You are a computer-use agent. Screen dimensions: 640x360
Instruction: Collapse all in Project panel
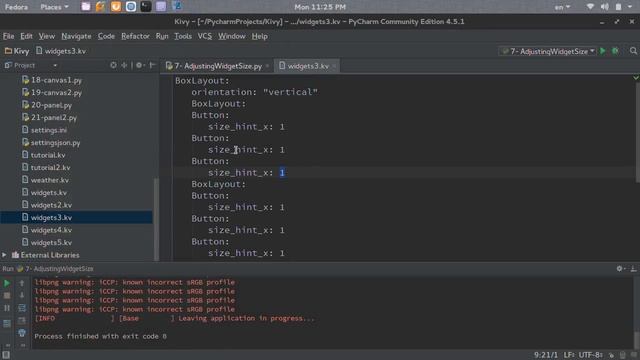(124, 65)
